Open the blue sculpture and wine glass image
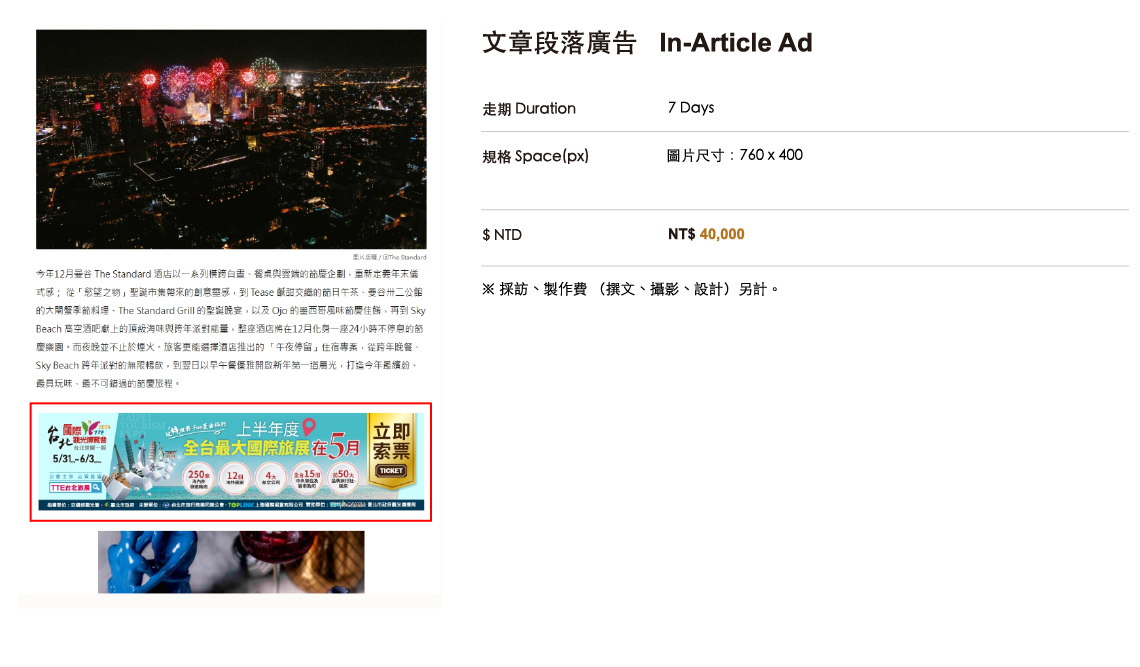The height and width of the screenshot is (667, 1140). click(231, 561)
